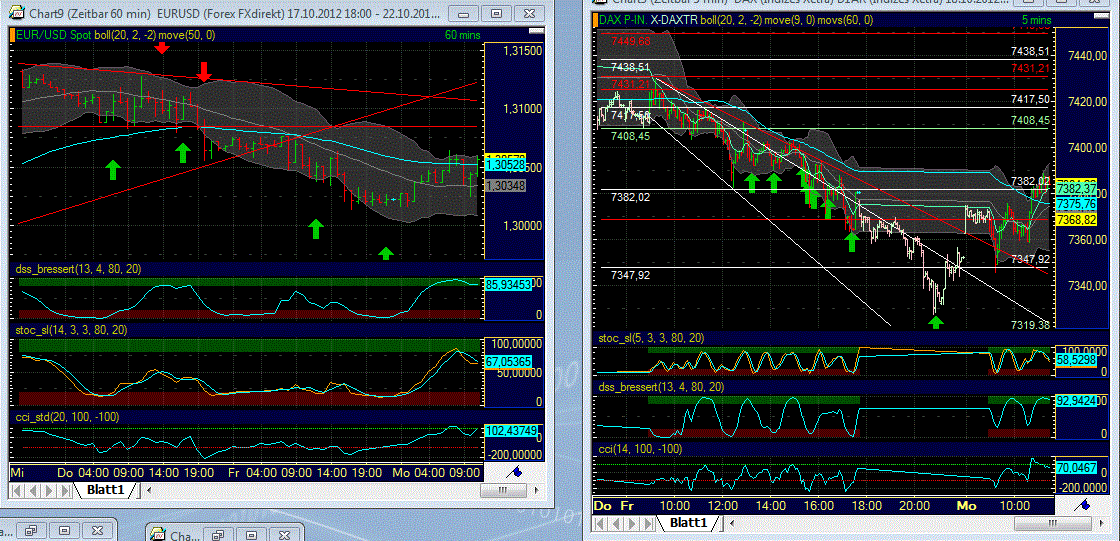Click DAX price tag '7375,76'

point(1077,203)
